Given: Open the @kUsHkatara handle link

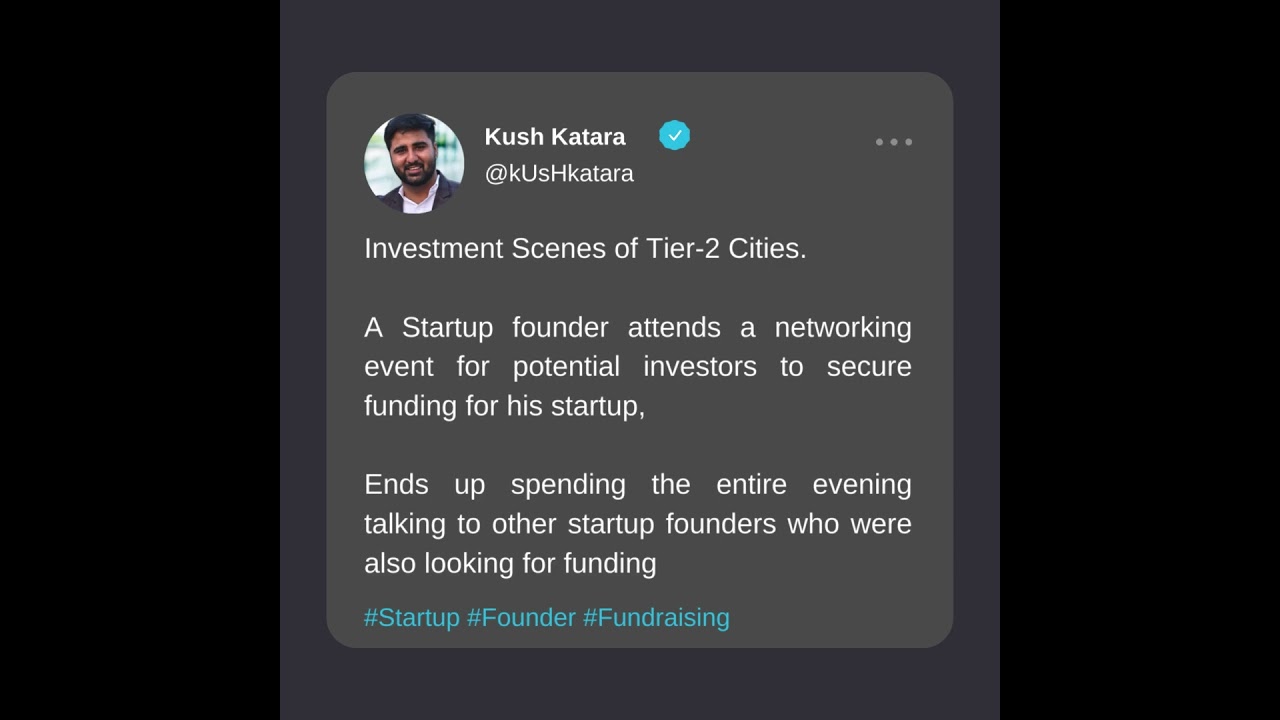Looking at the screenshot, I should [559, 173].
